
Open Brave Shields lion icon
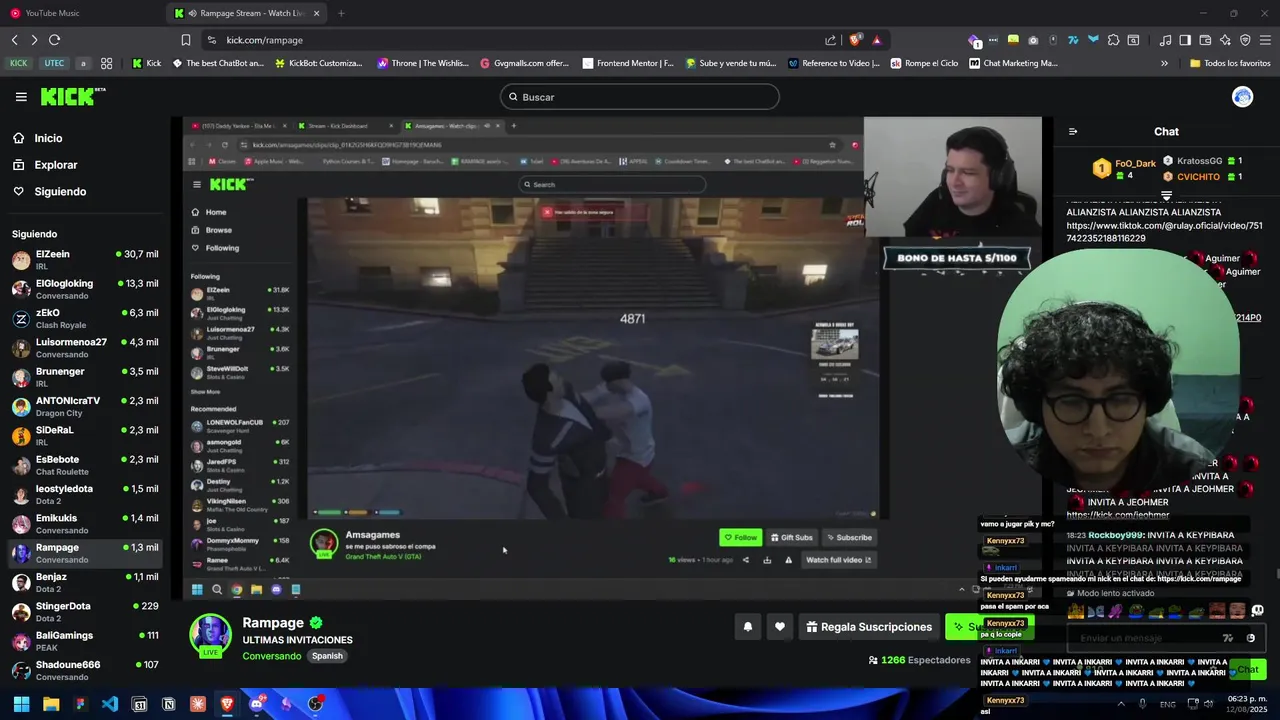point(855,40)
